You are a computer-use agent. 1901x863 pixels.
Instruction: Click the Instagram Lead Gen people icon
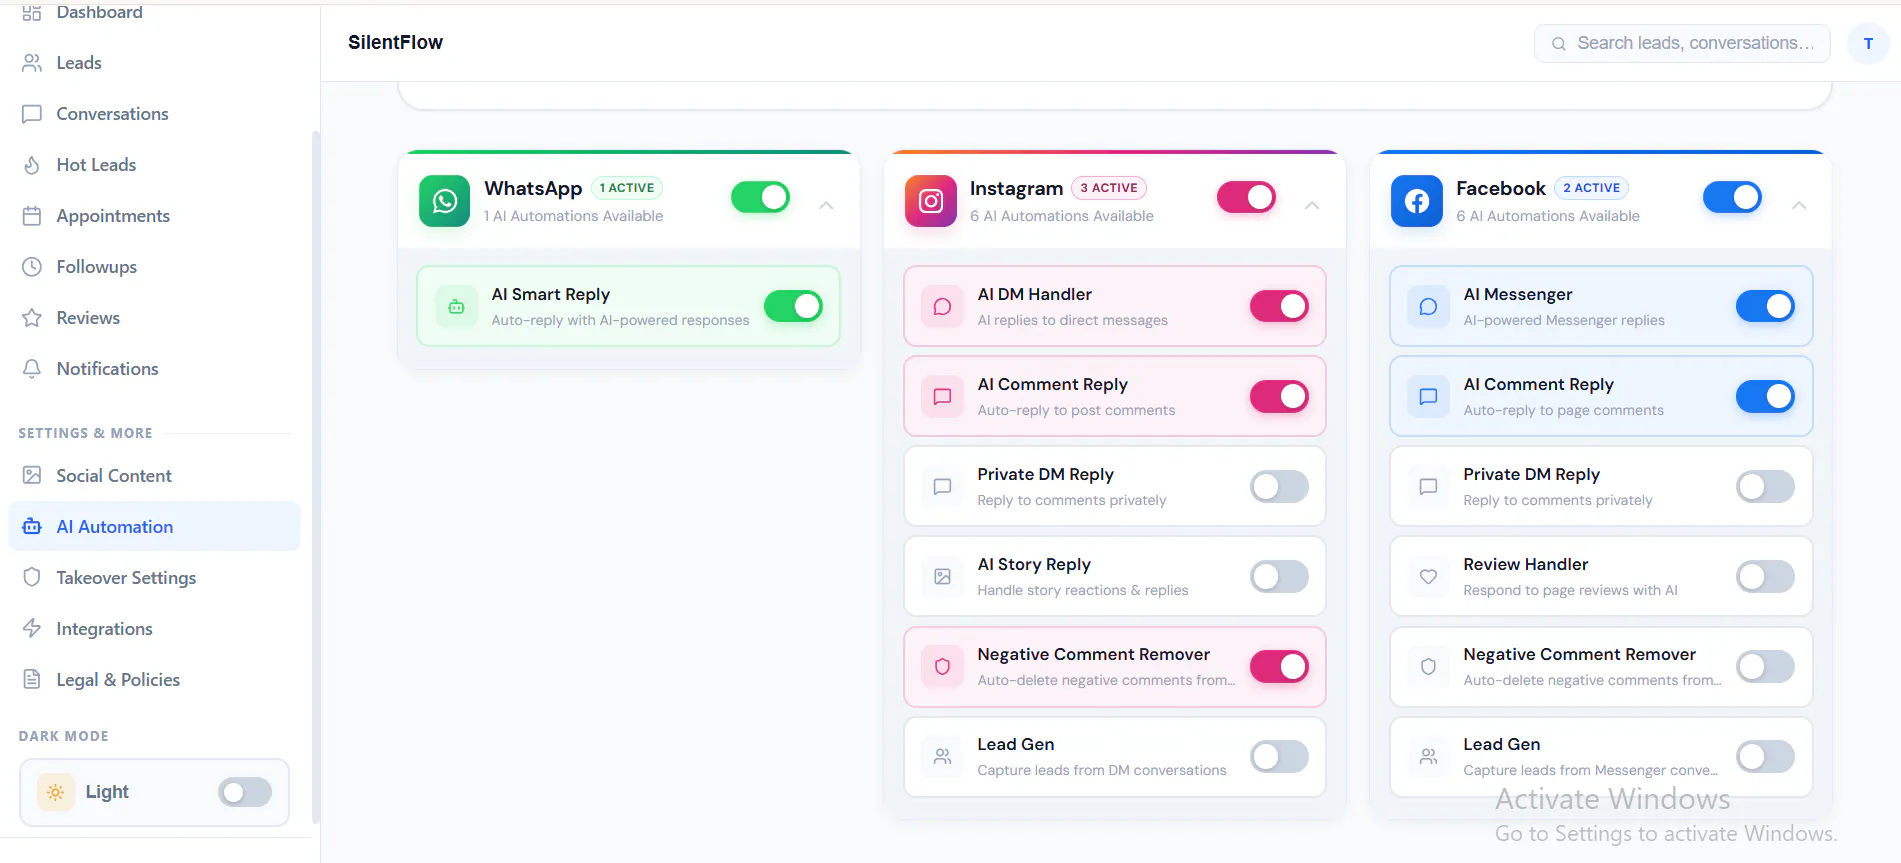coord(942,757)
